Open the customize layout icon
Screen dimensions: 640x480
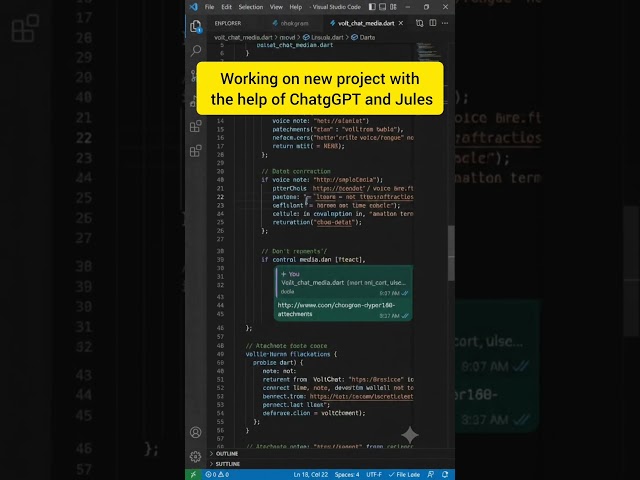tap(393, 7)
